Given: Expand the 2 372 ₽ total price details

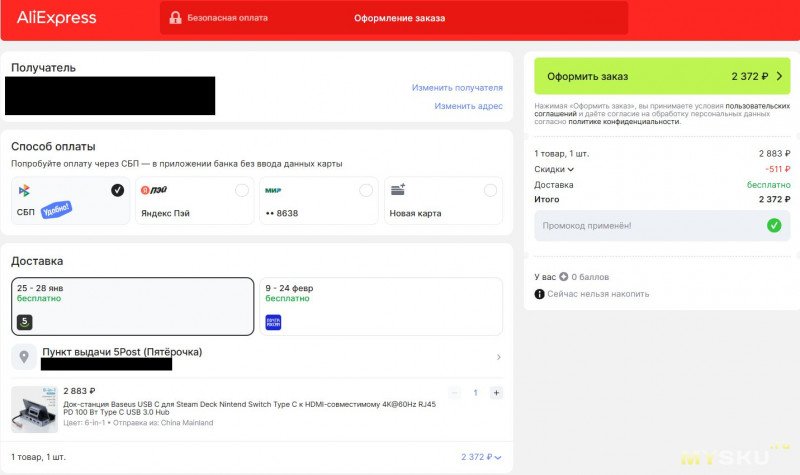Looking at the screenshot, I should point(481,457).
